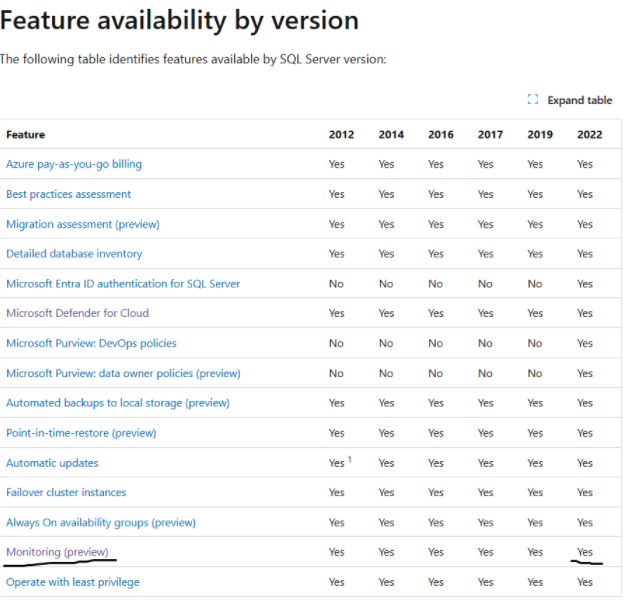
Task: Click the 2022 column header
Action: (x=590, y=135)
